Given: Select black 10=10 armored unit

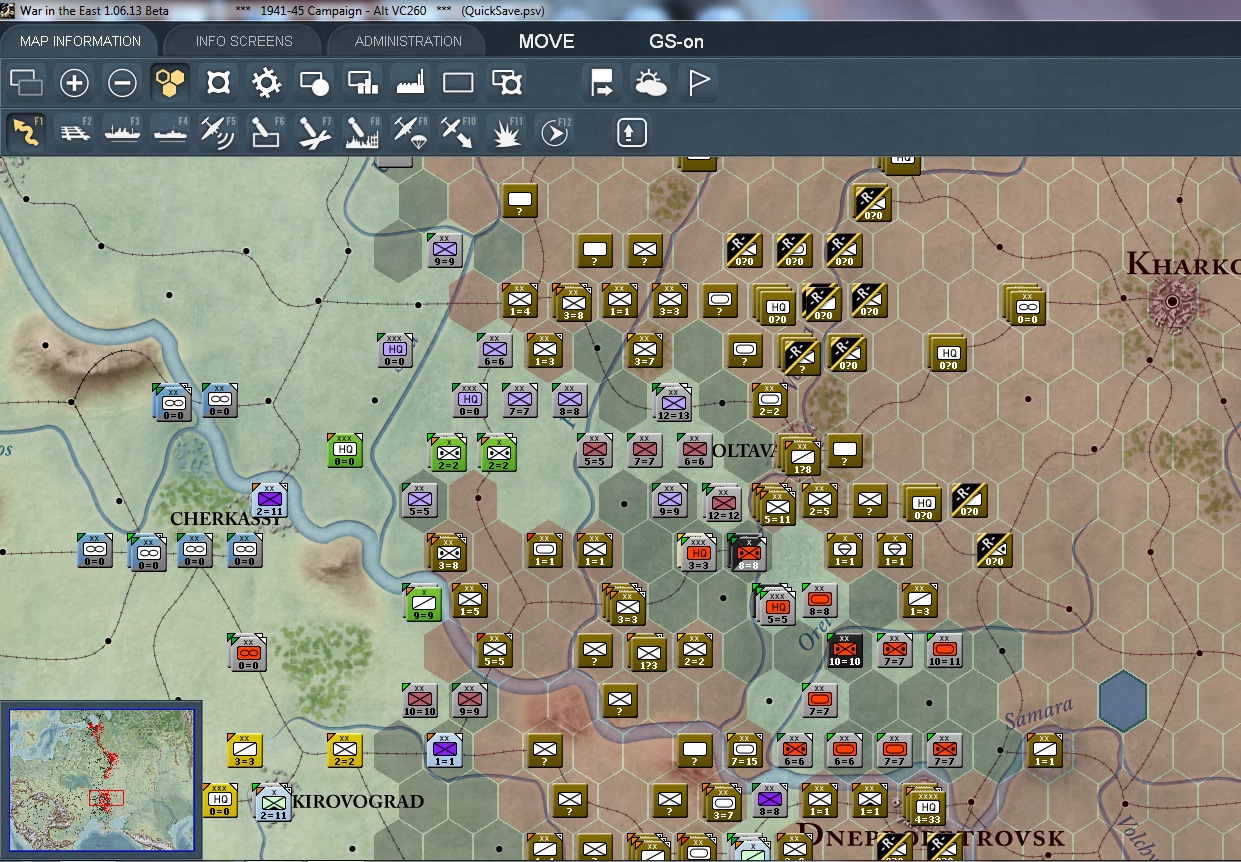Looking at the screenshot, I should (x=844, y=649).
